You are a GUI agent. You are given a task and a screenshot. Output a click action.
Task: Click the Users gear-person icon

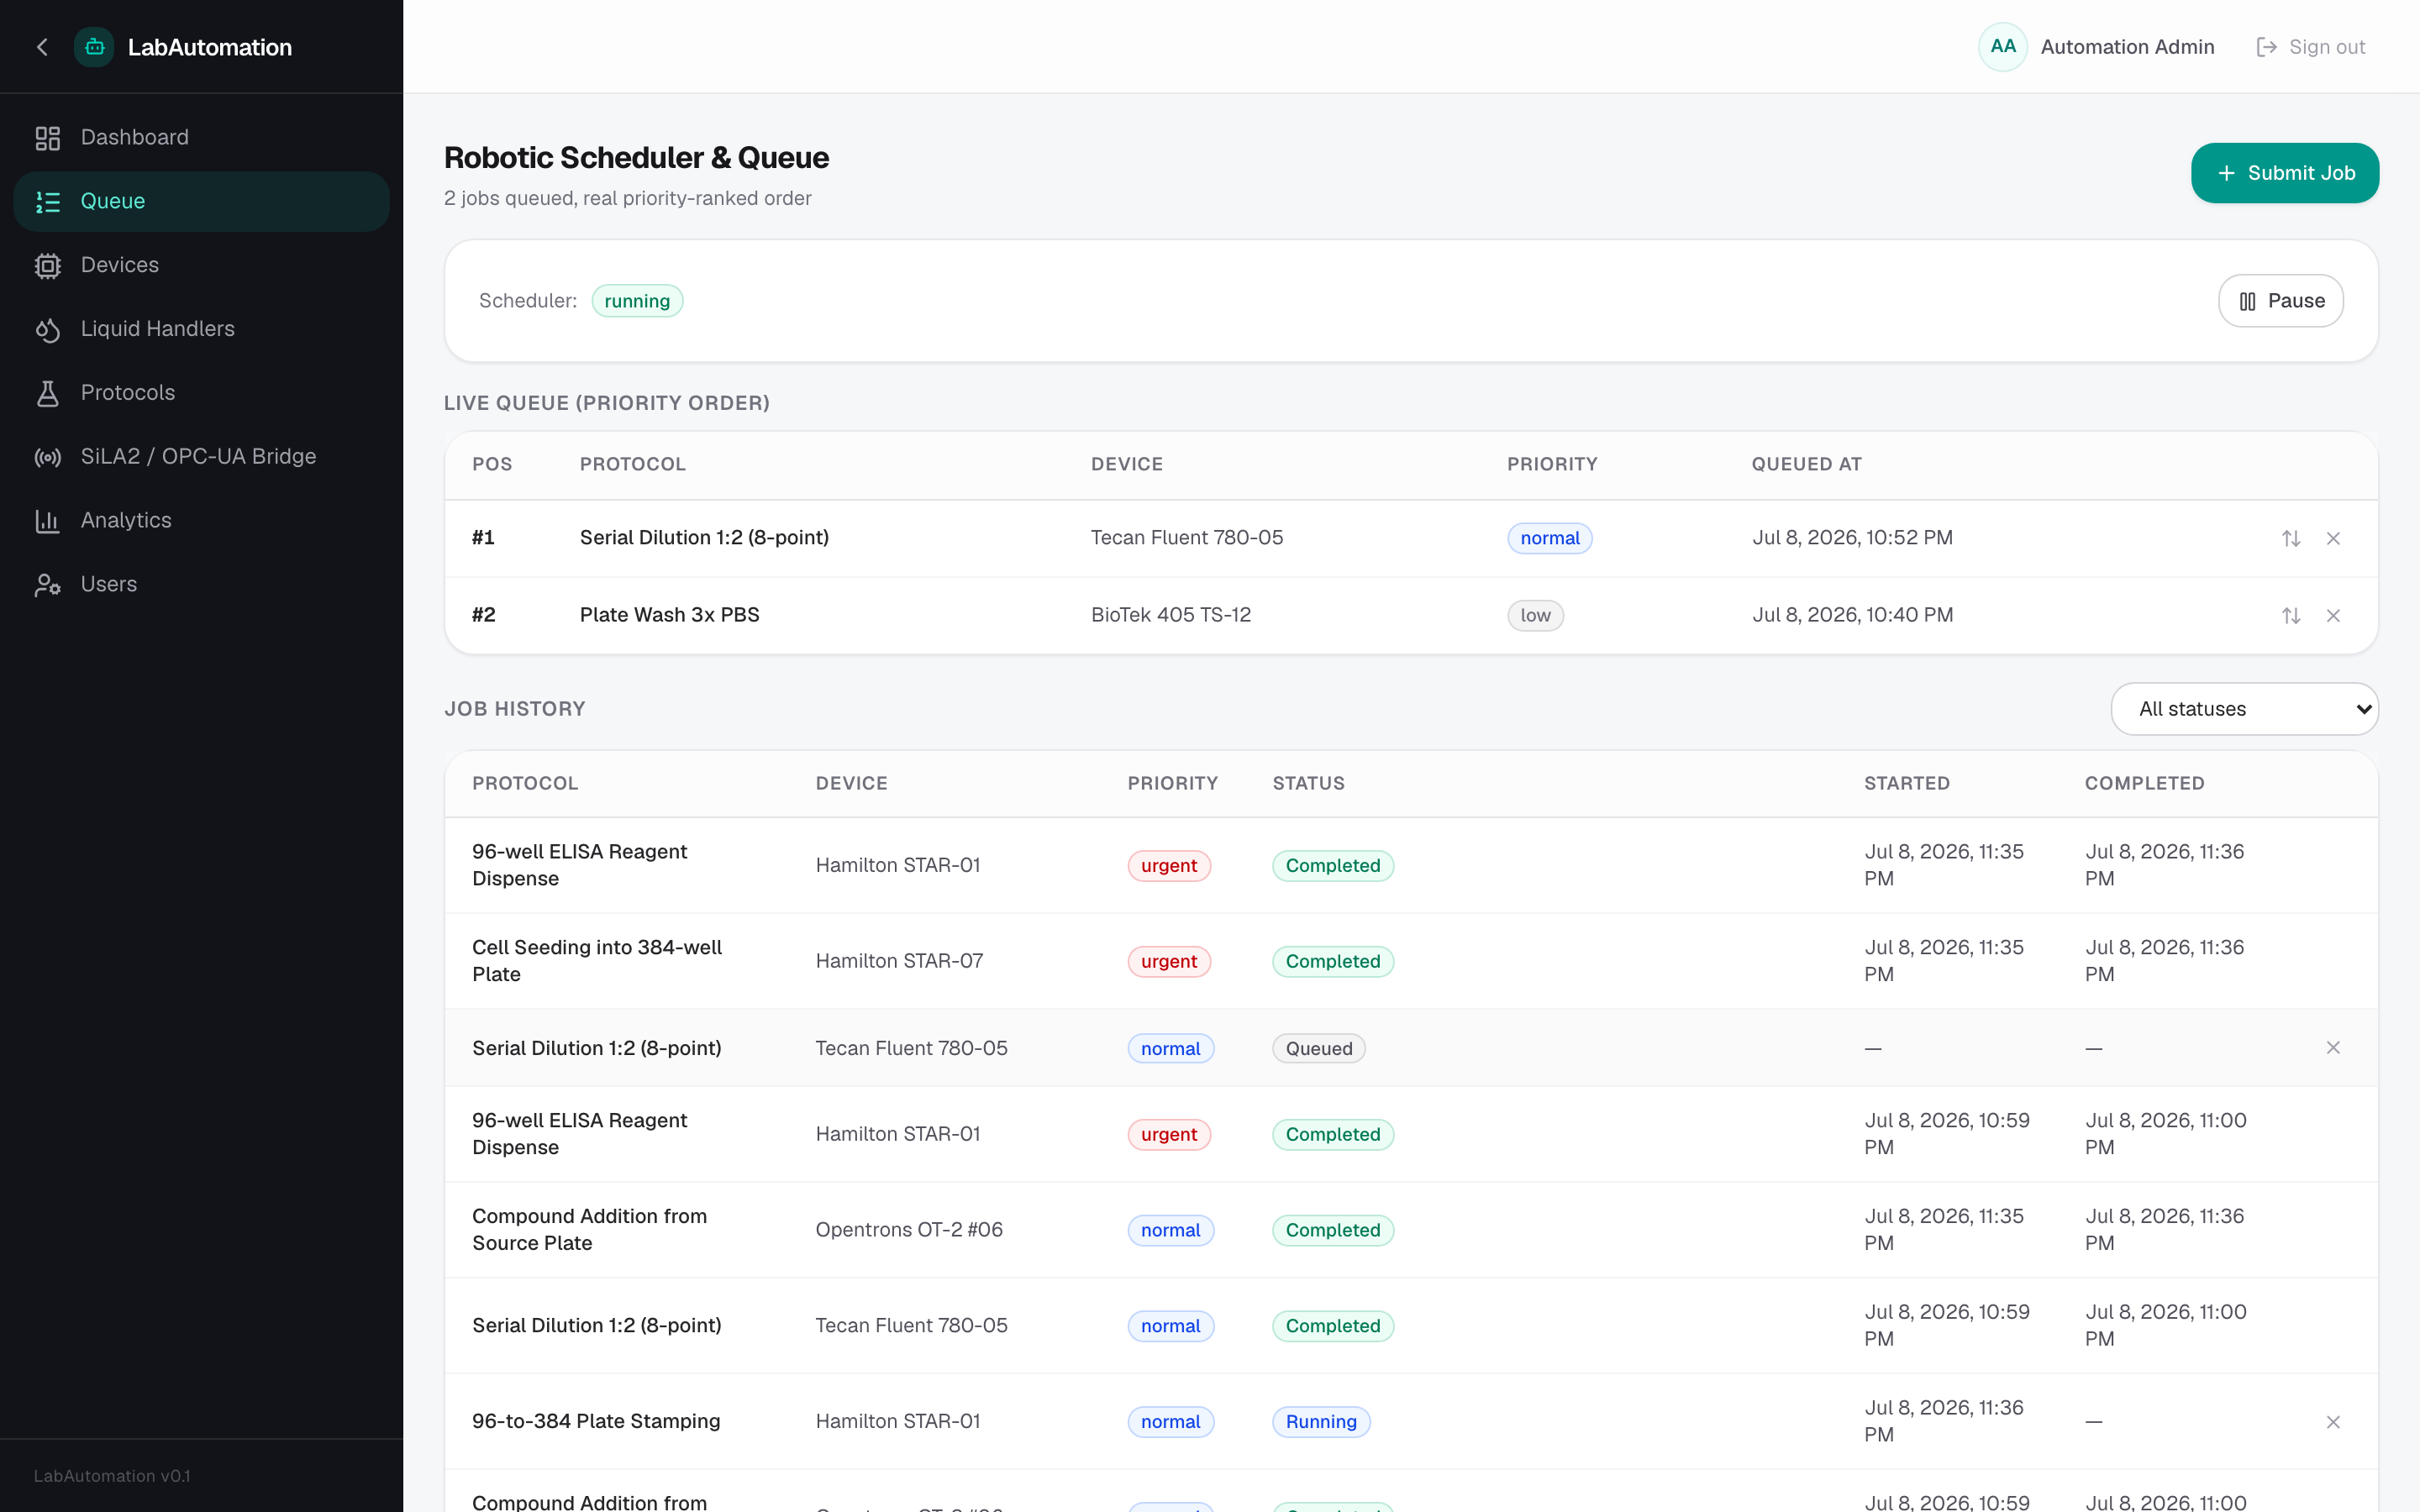(x=48, y=585)
